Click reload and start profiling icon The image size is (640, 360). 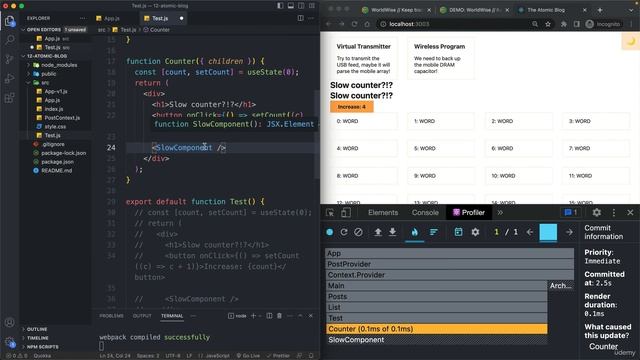[x=344, y=232]
